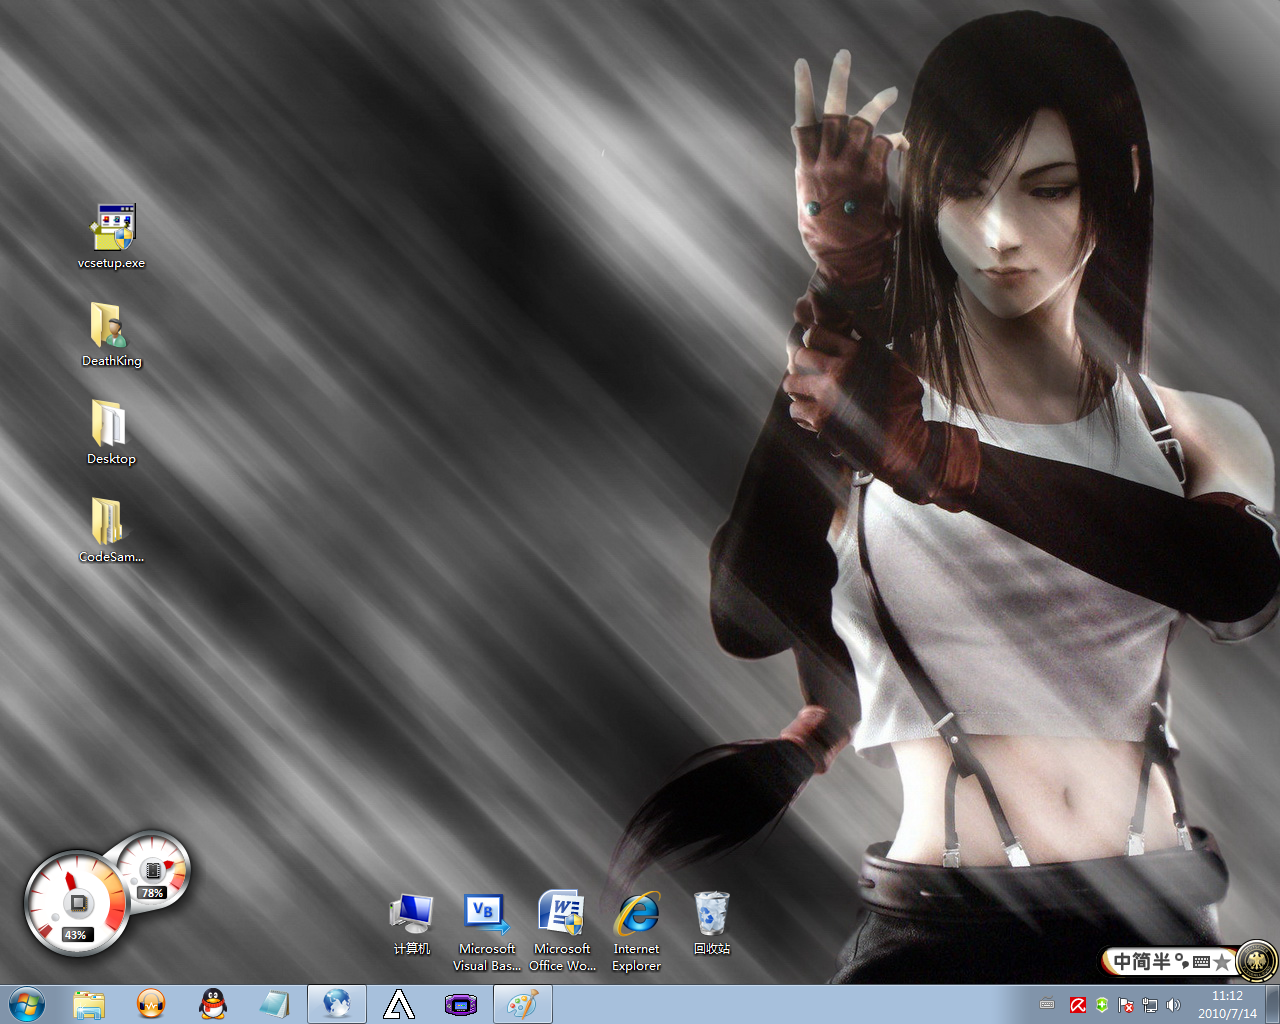Select the DeathKing user folder
The image size is (1280, 1024).
[x=111, y=335]
